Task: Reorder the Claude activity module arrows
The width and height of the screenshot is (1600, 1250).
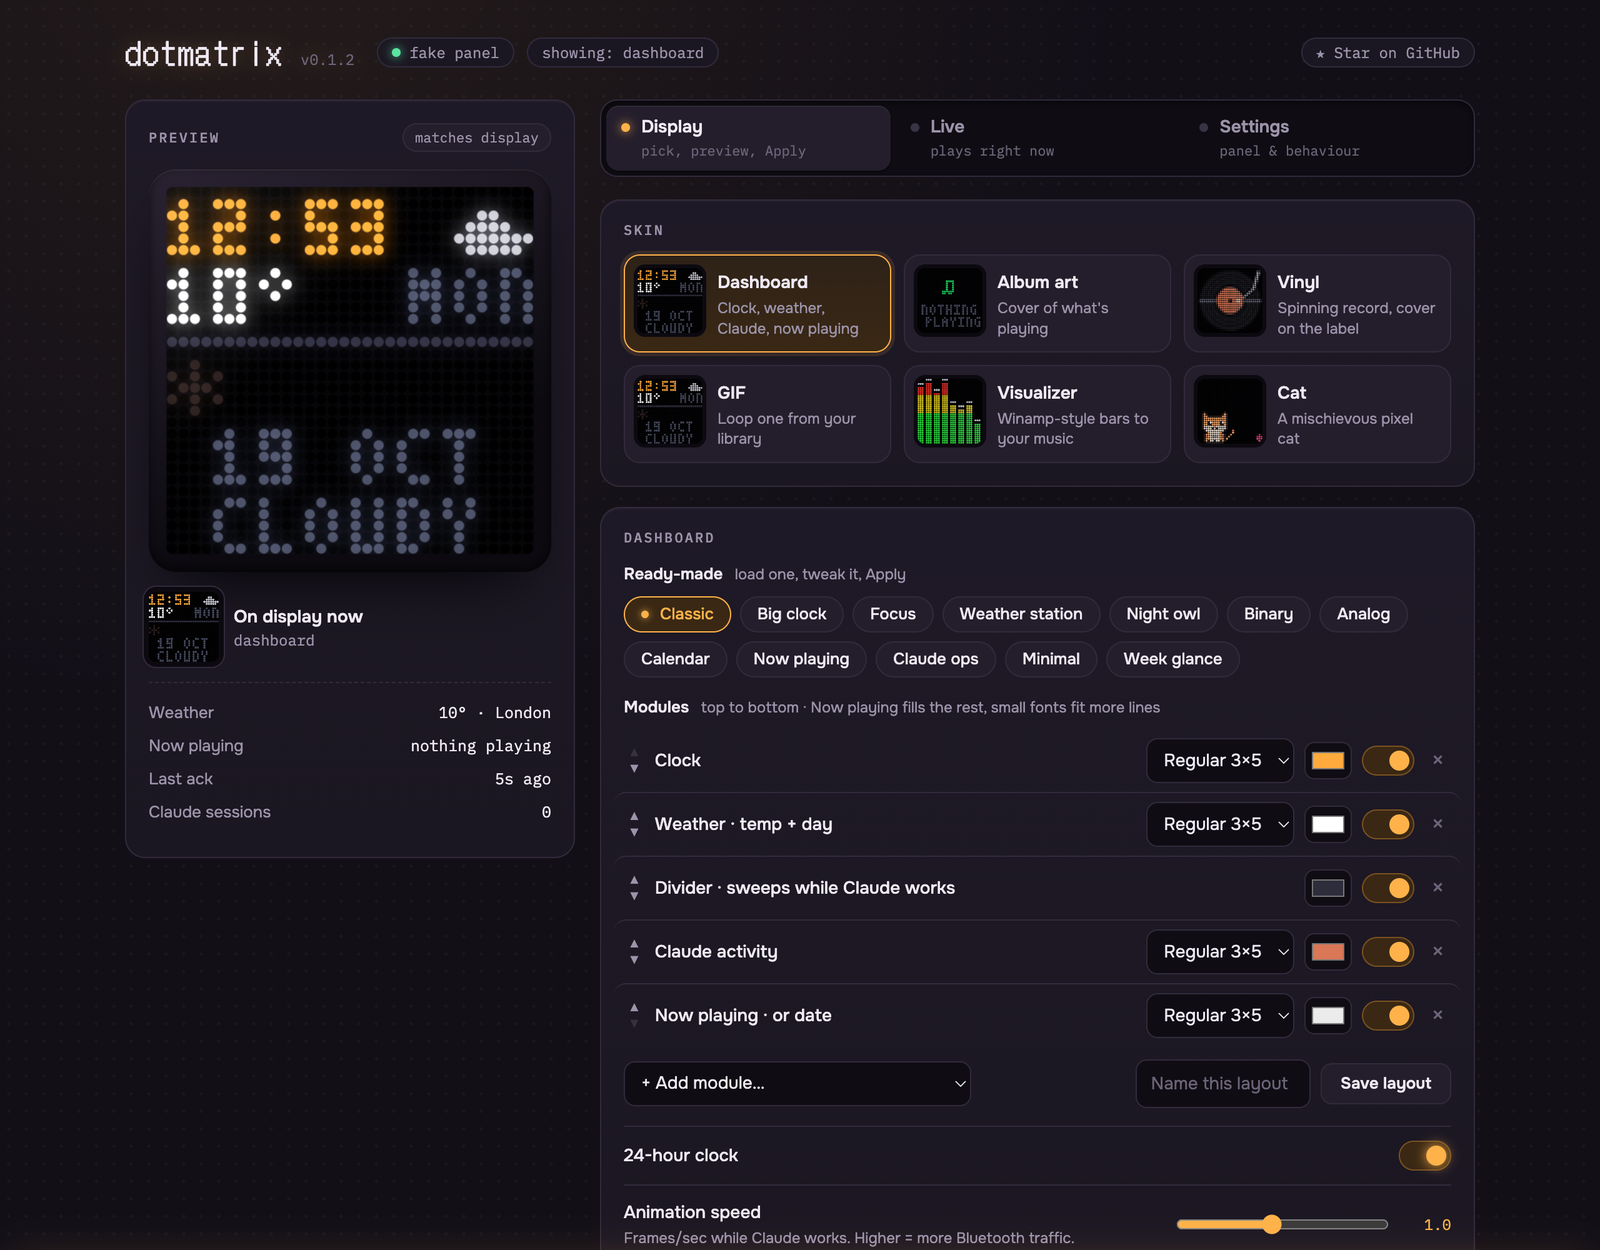Action: click(634, 952)
